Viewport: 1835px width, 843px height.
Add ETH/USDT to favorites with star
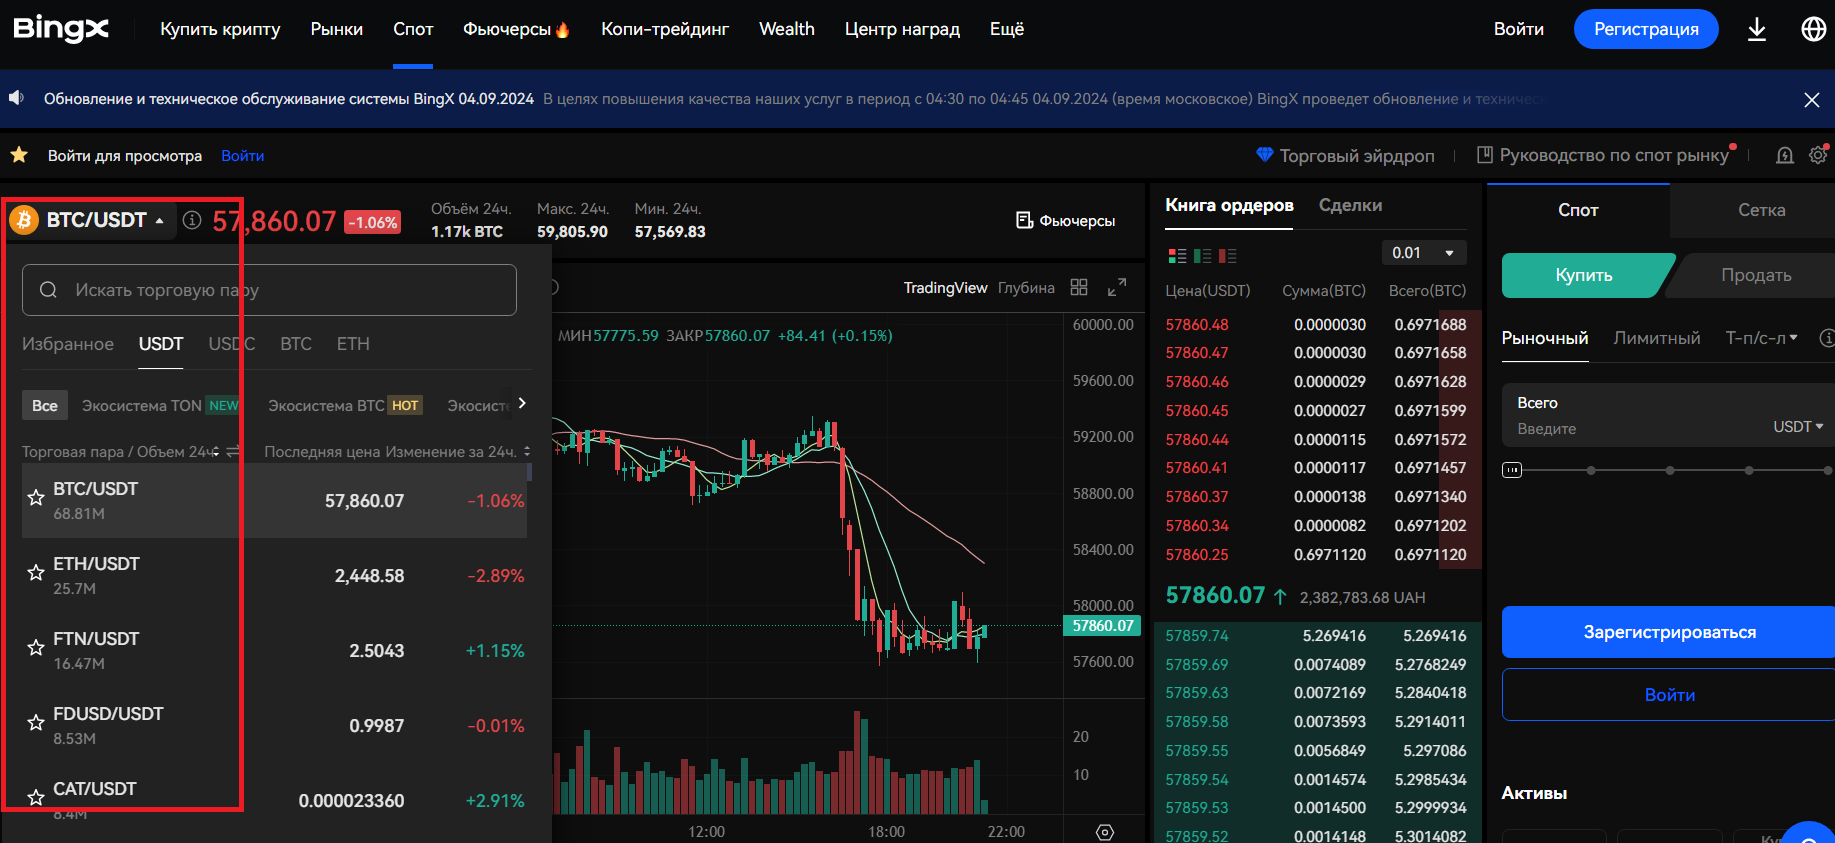click(36, 573)
